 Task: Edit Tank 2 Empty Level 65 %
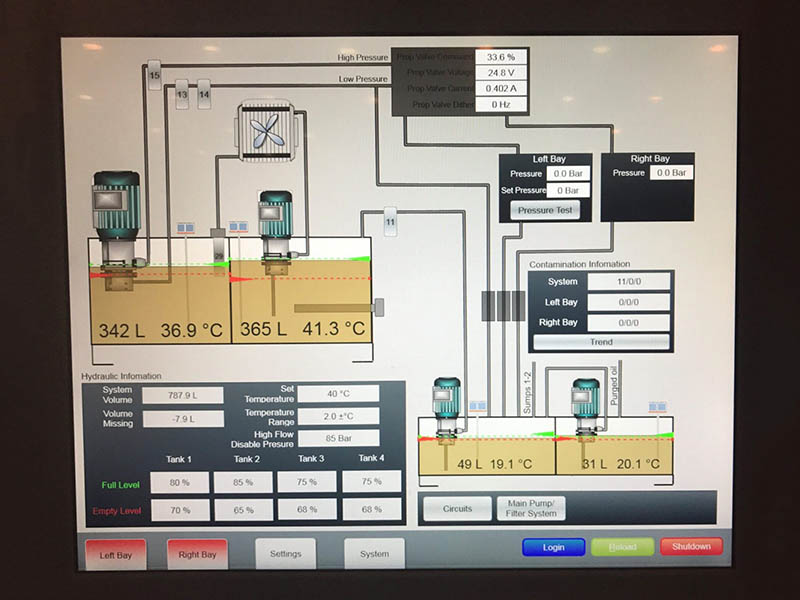pyautogui.click(x=243, y=510)
